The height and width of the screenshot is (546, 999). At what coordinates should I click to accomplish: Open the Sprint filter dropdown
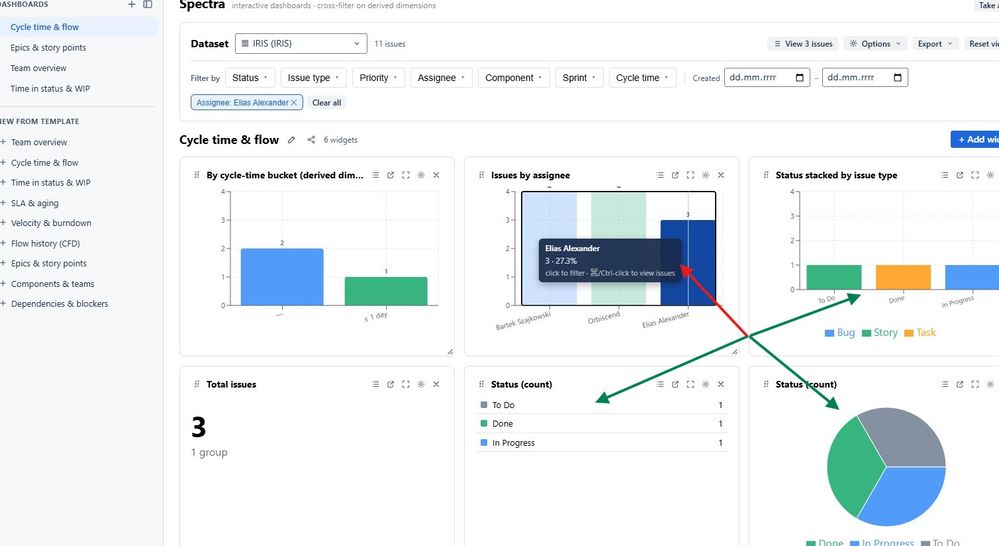tap(579, 78)
